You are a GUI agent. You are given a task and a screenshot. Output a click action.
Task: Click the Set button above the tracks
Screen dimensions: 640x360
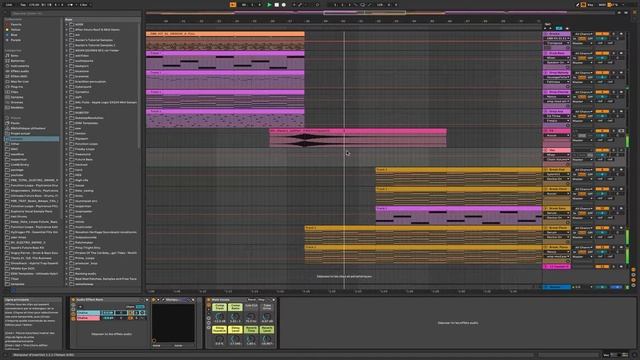(548, 24)
